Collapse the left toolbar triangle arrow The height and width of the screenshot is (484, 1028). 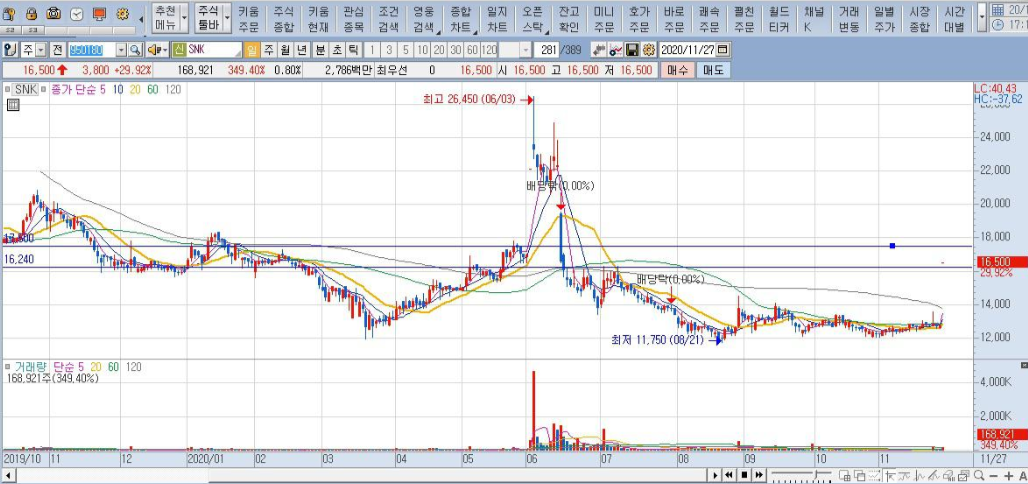[140, 19]
